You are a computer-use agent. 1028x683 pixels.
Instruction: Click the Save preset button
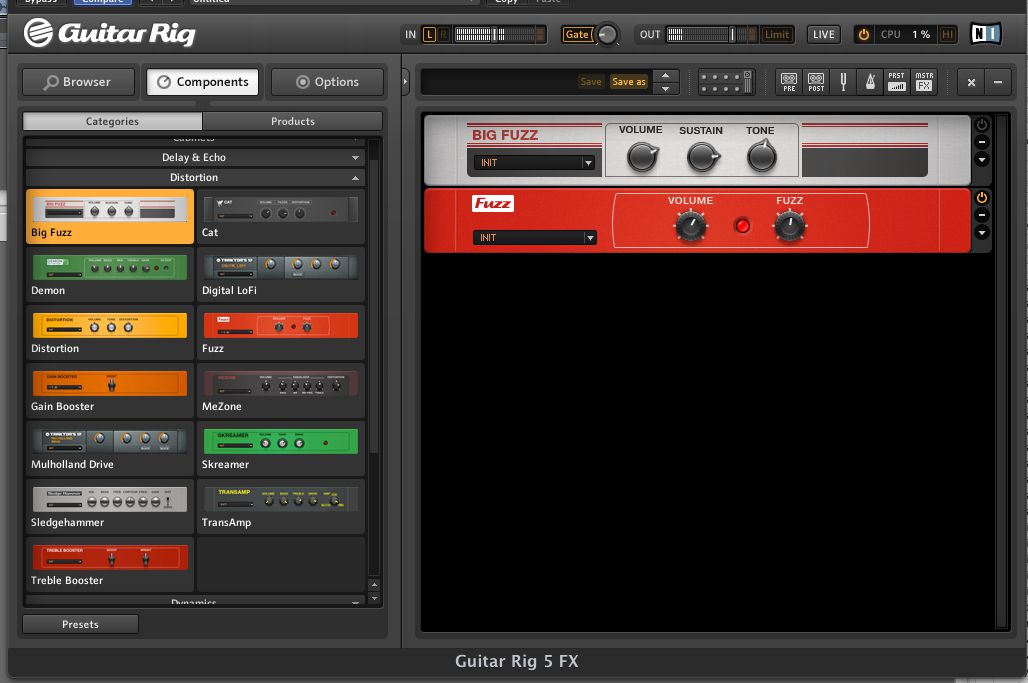point(591,82)
